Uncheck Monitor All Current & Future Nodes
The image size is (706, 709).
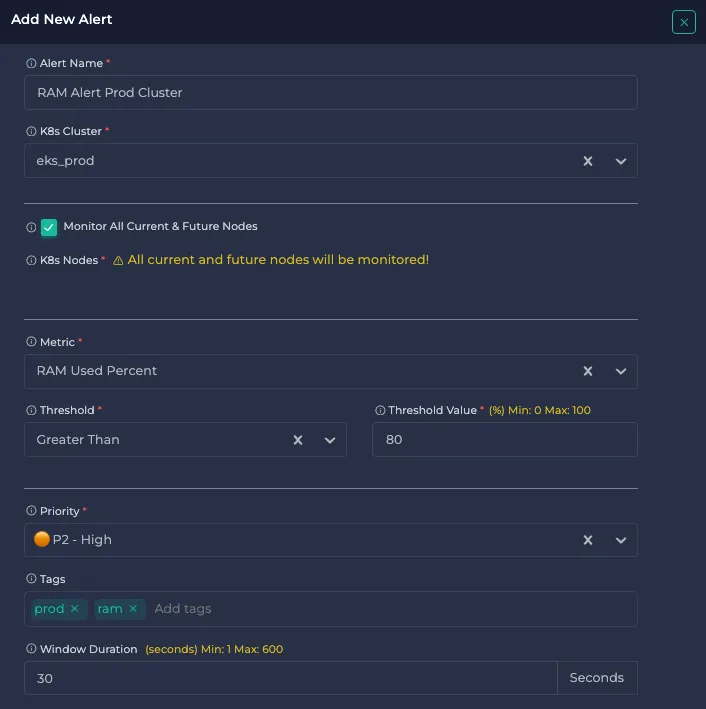[49, 227]
